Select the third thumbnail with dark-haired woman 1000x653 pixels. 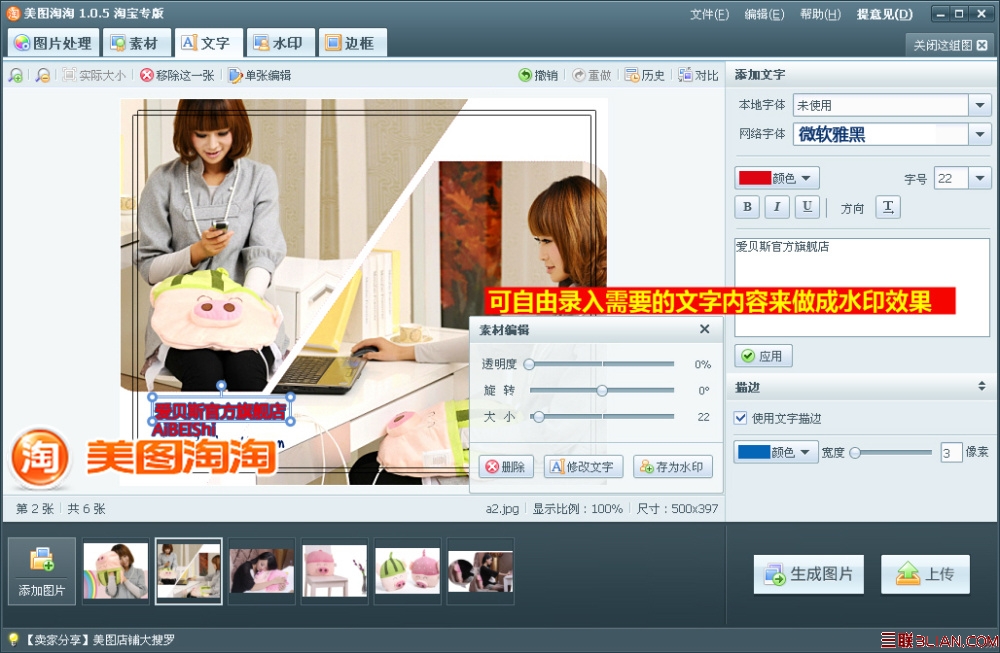(x=261, y=571)
